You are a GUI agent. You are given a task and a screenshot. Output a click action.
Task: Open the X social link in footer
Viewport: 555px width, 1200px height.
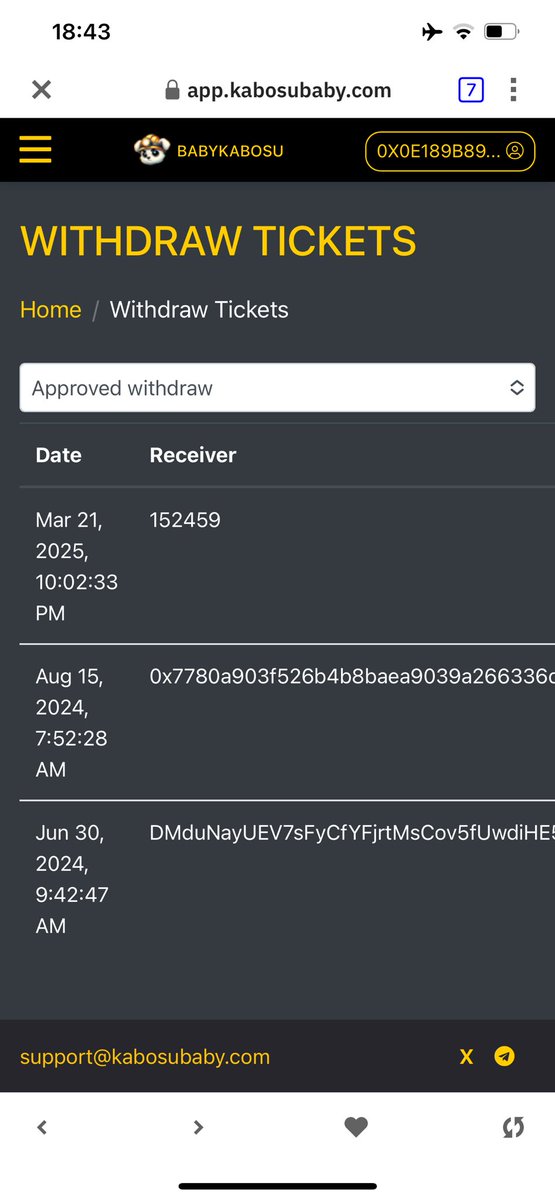[x=466, y=1057]
